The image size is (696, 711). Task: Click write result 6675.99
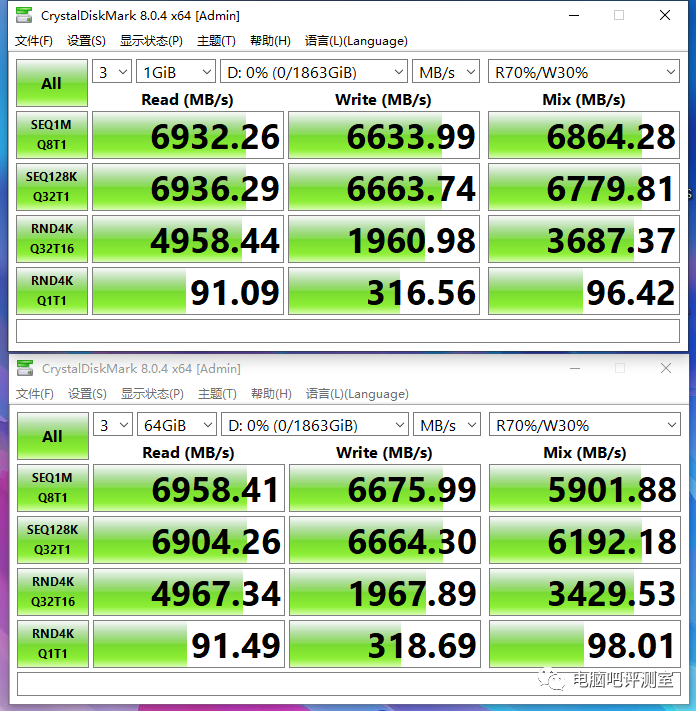point(385,488)
